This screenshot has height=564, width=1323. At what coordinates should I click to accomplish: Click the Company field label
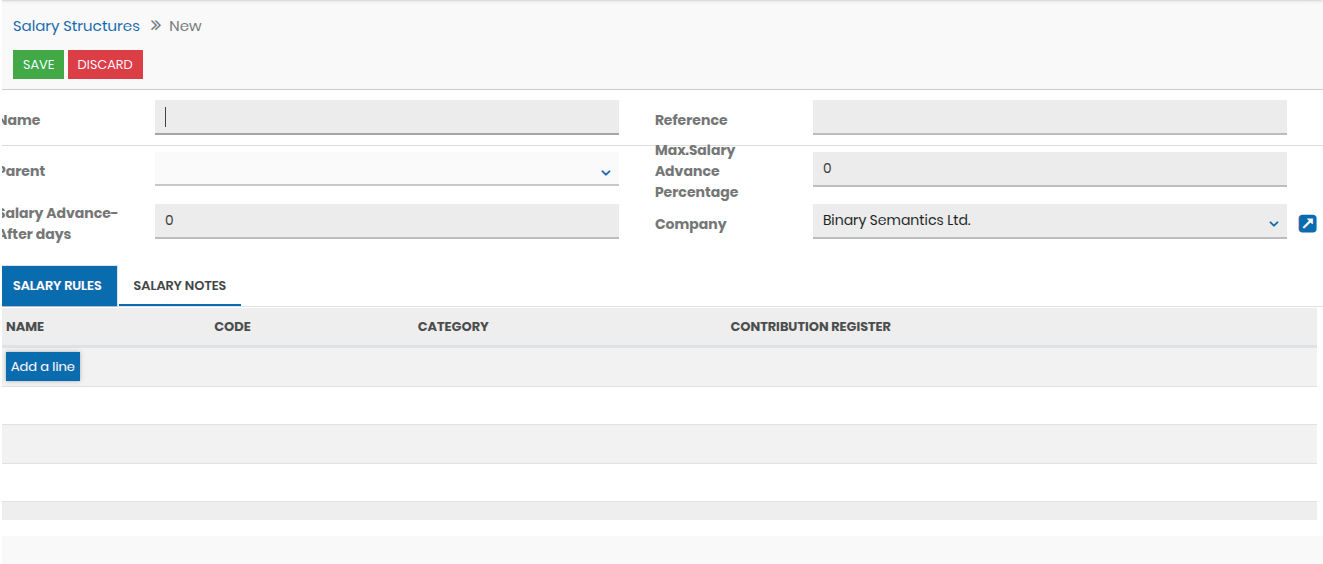click(690, 225)
